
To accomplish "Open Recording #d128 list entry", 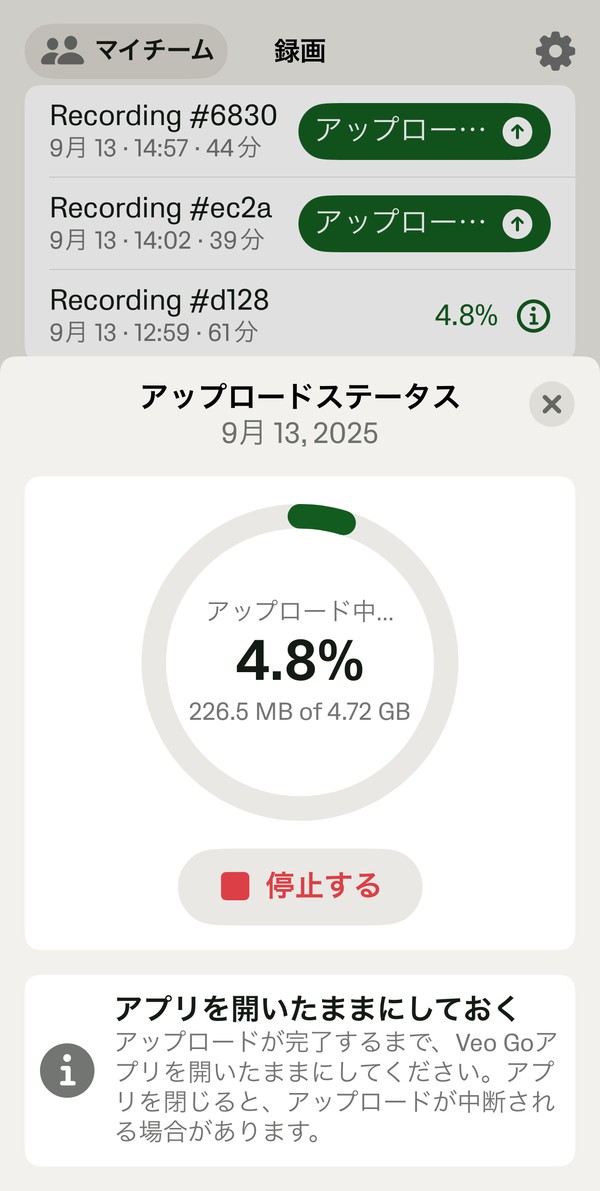I will pos(160,314).
